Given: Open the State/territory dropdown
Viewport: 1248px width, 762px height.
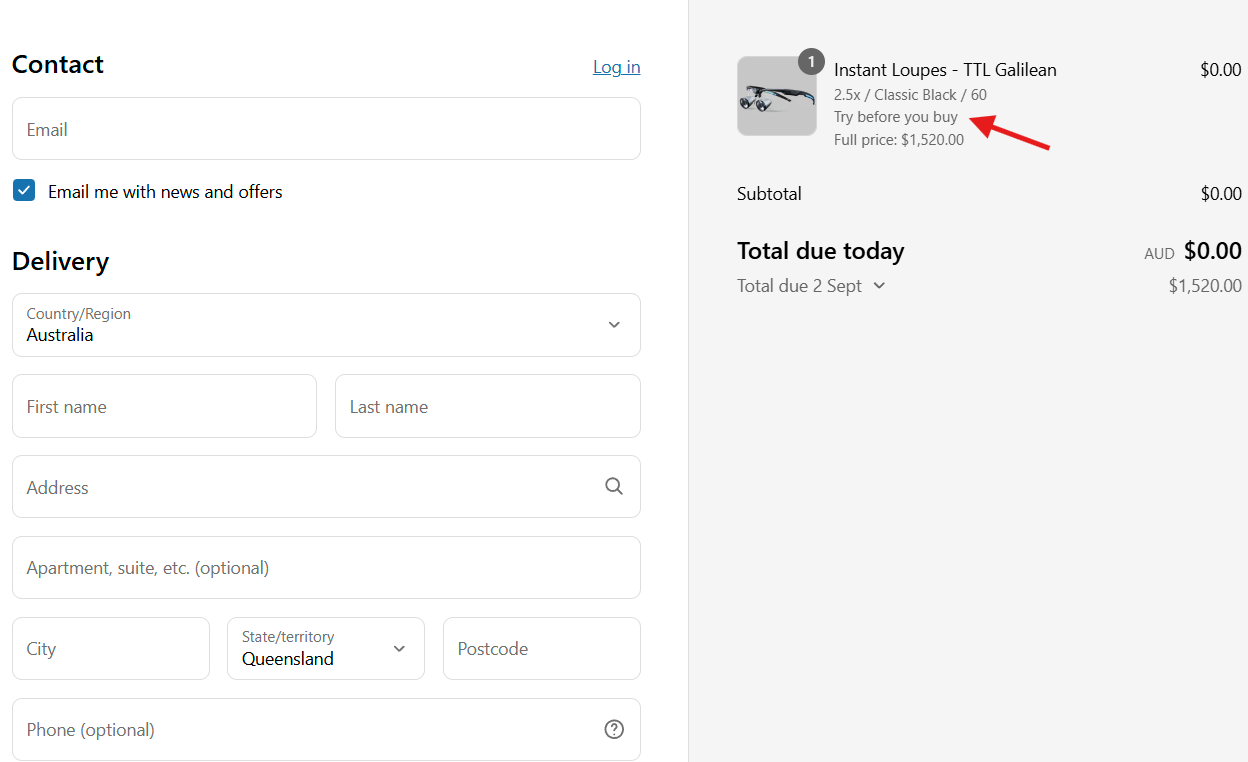Looking at the screenshot, I should pos(326,649).
